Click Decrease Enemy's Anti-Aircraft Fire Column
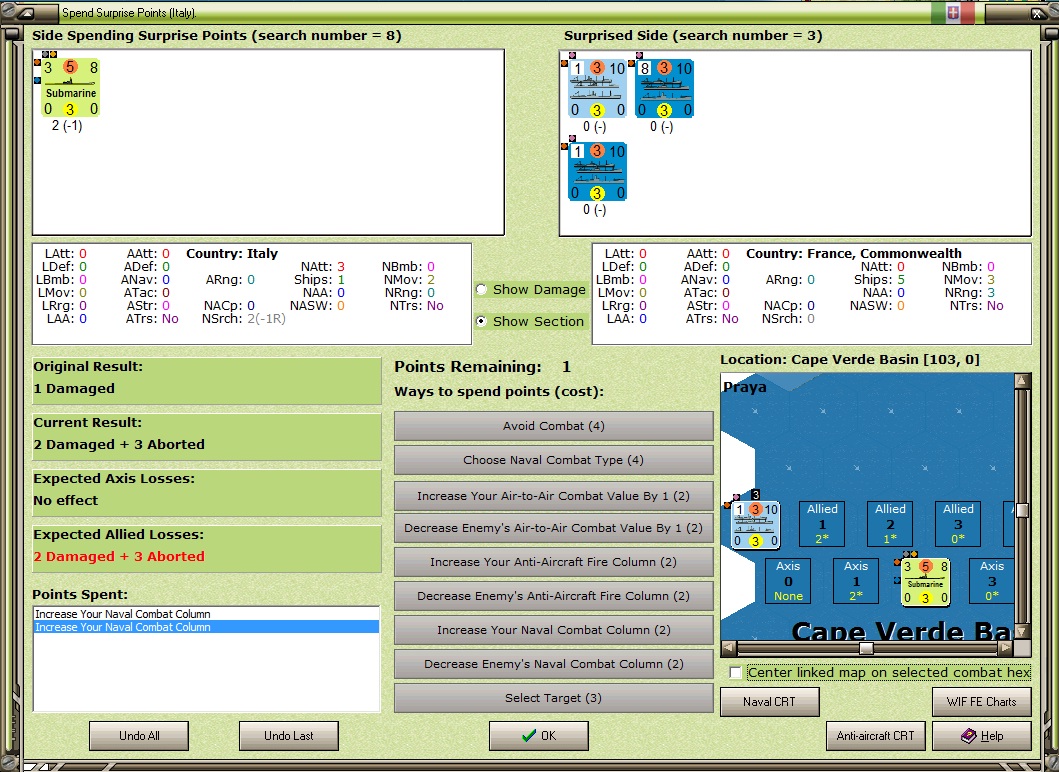The height and width of the screenshot is (772, 1059). pyautogui.click(x=553, y=596)
